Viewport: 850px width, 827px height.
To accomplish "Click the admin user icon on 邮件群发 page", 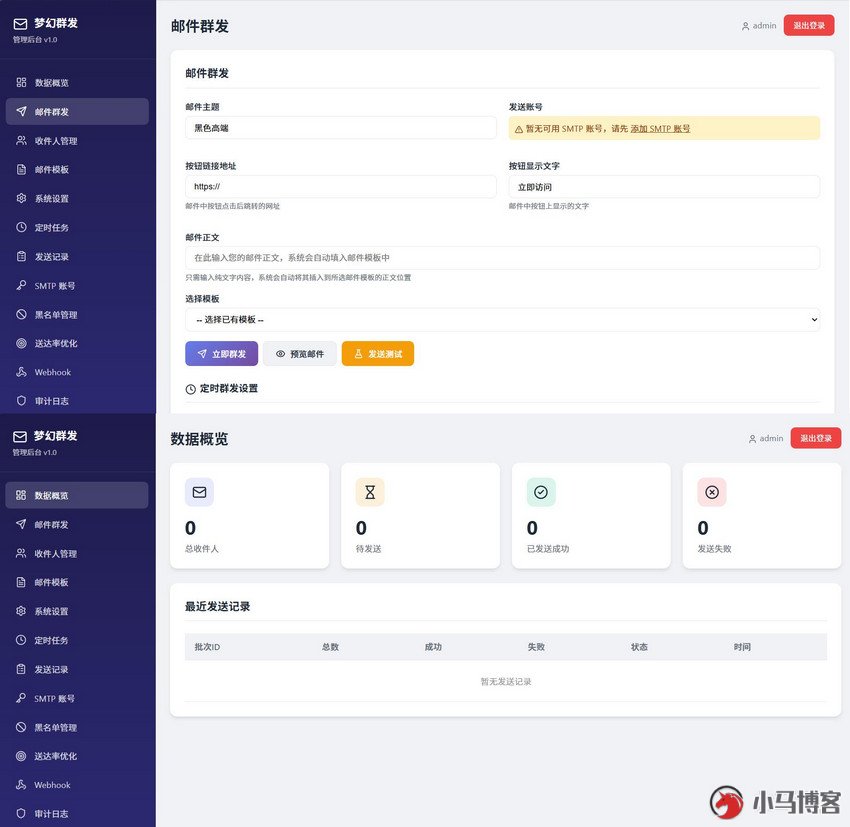I will pyautogui.click(x=745, y=26).
